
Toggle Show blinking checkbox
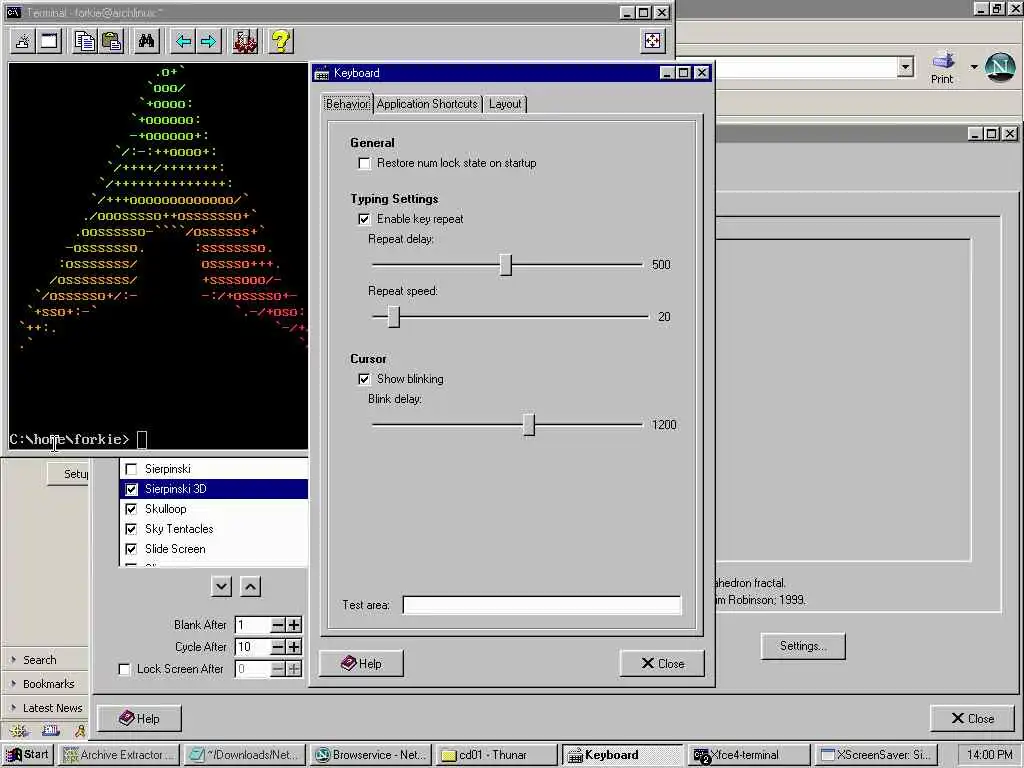click(x=364, y=379)
